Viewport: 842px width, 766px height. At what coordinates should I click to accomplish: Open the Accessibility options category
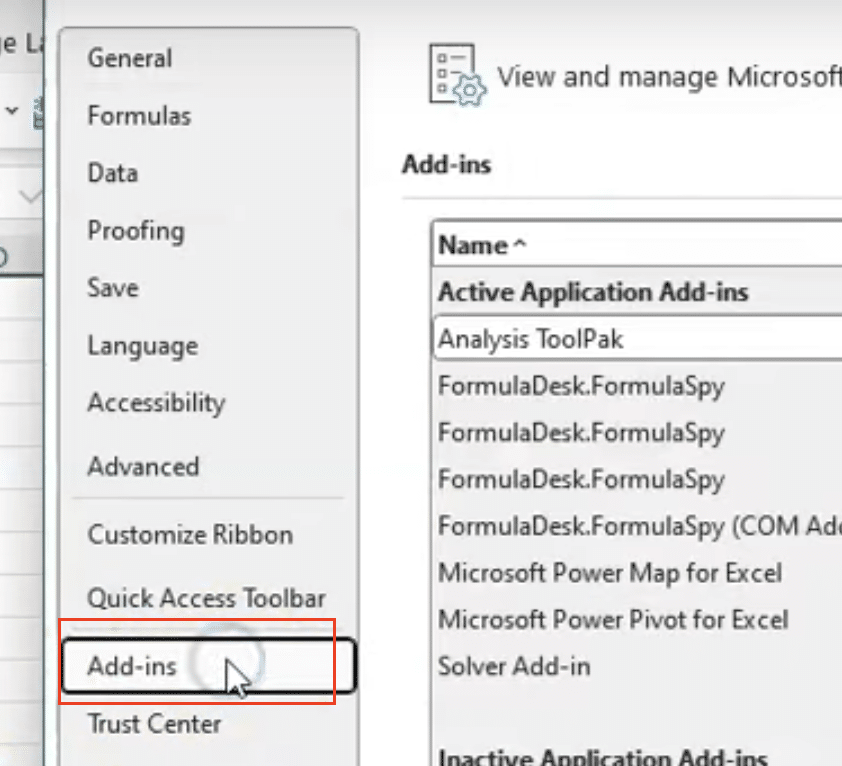[x=156, y=403]
